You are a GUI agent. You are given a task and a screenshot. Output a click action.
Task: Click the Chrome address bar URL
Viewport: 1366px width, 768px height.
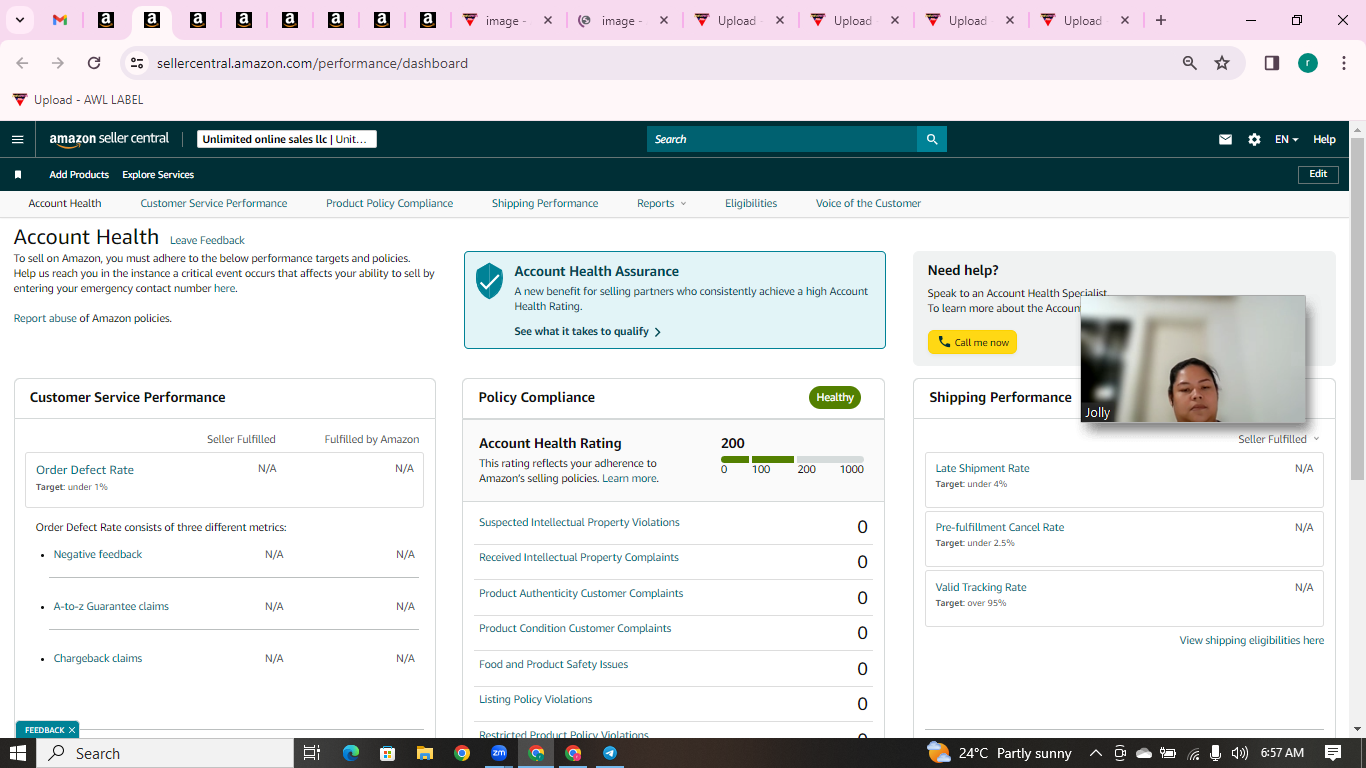[x=312, y=63]
